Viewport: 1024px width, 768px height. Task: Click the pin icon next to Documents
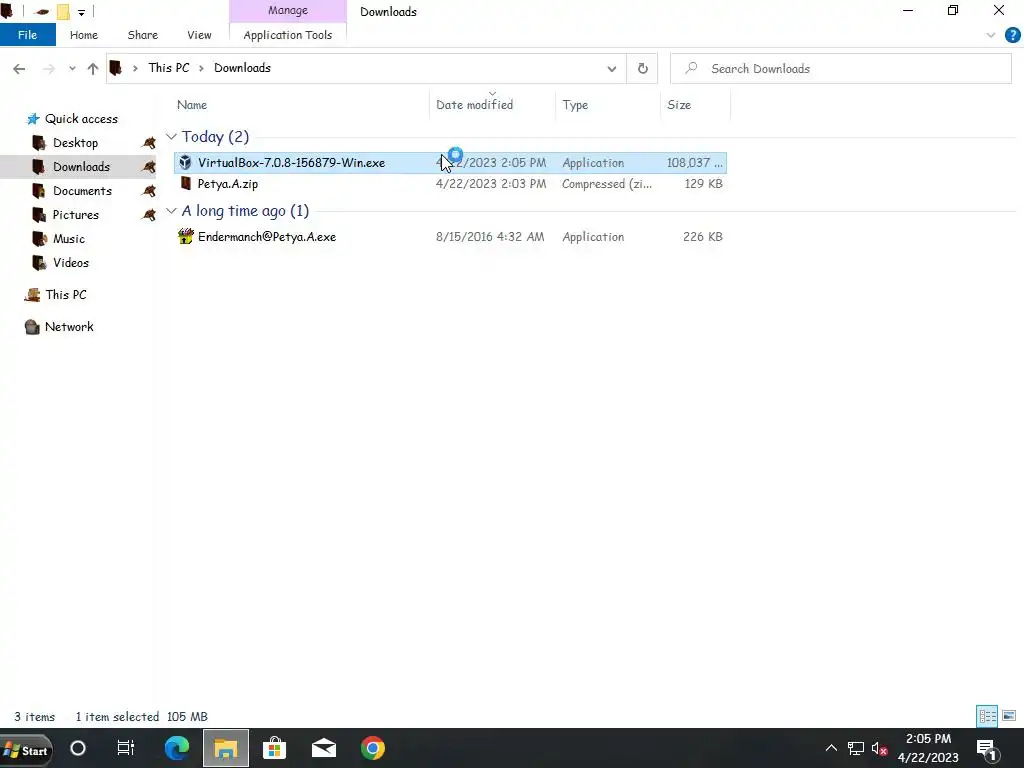(149, 191)
